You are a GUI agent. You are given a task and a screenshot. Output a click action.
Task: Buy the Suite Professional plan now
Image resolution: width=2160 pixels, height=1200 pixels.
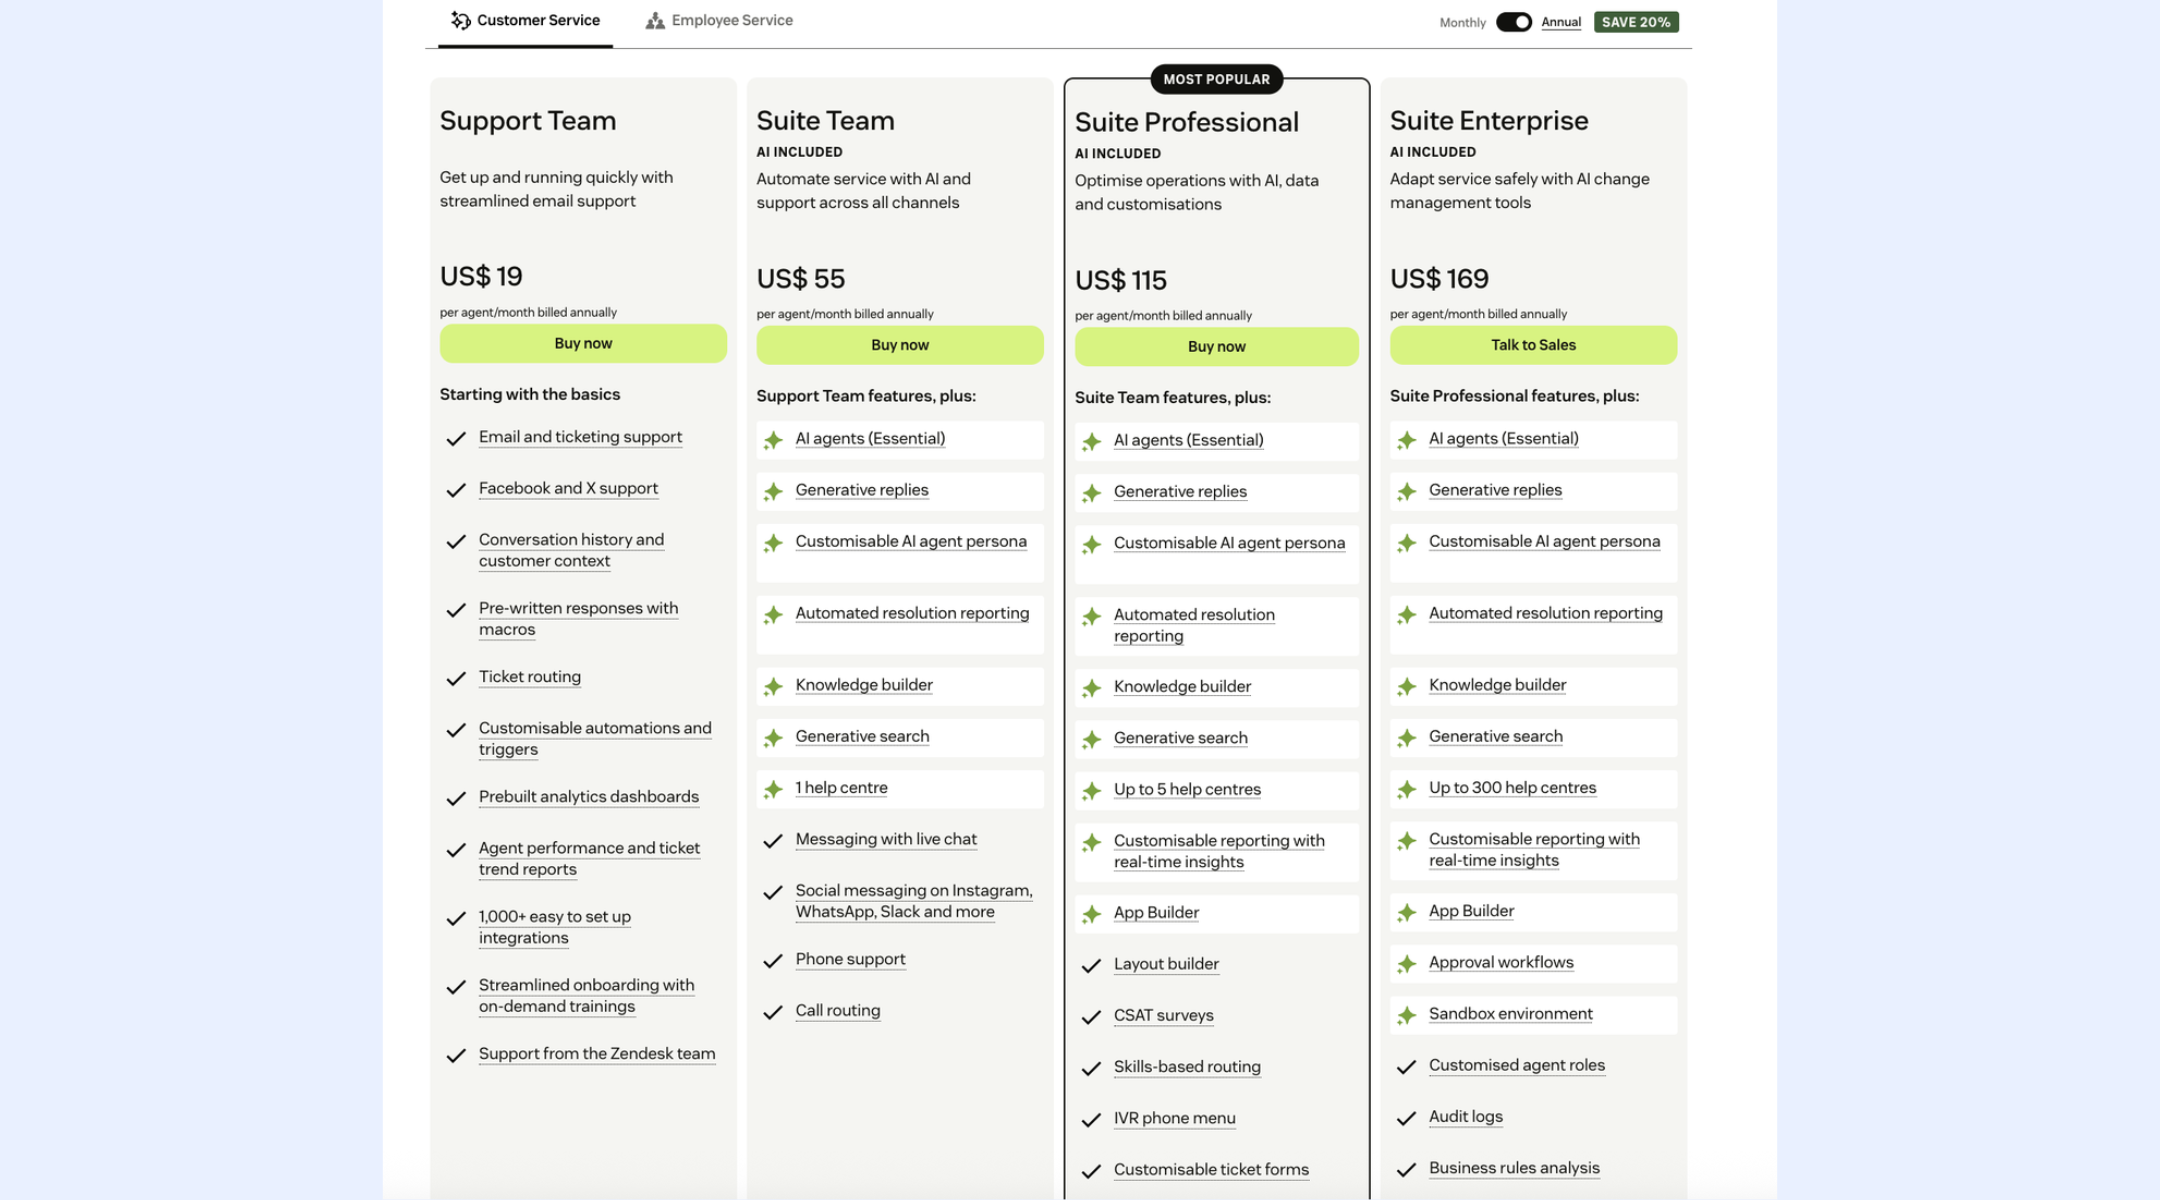point(1216,347)
